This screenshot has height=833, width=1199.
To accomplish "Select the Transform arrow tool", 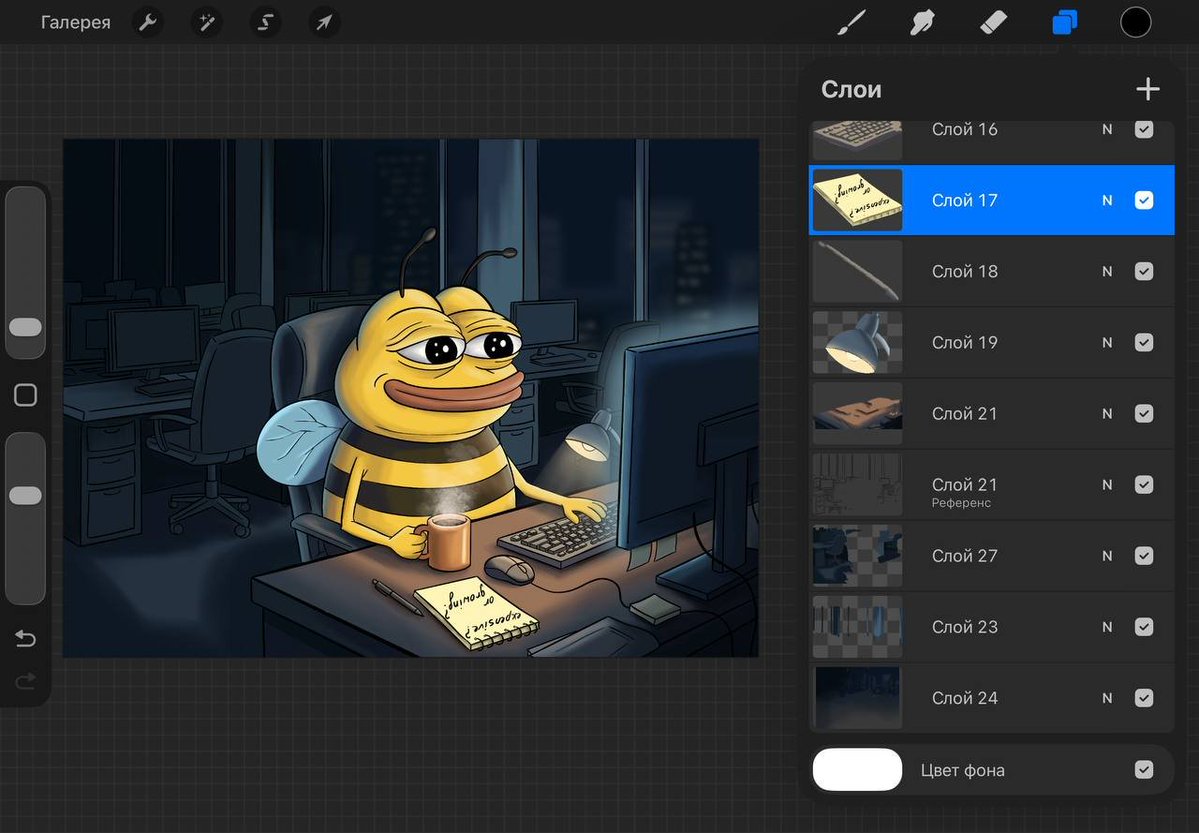I will [324, 23].
